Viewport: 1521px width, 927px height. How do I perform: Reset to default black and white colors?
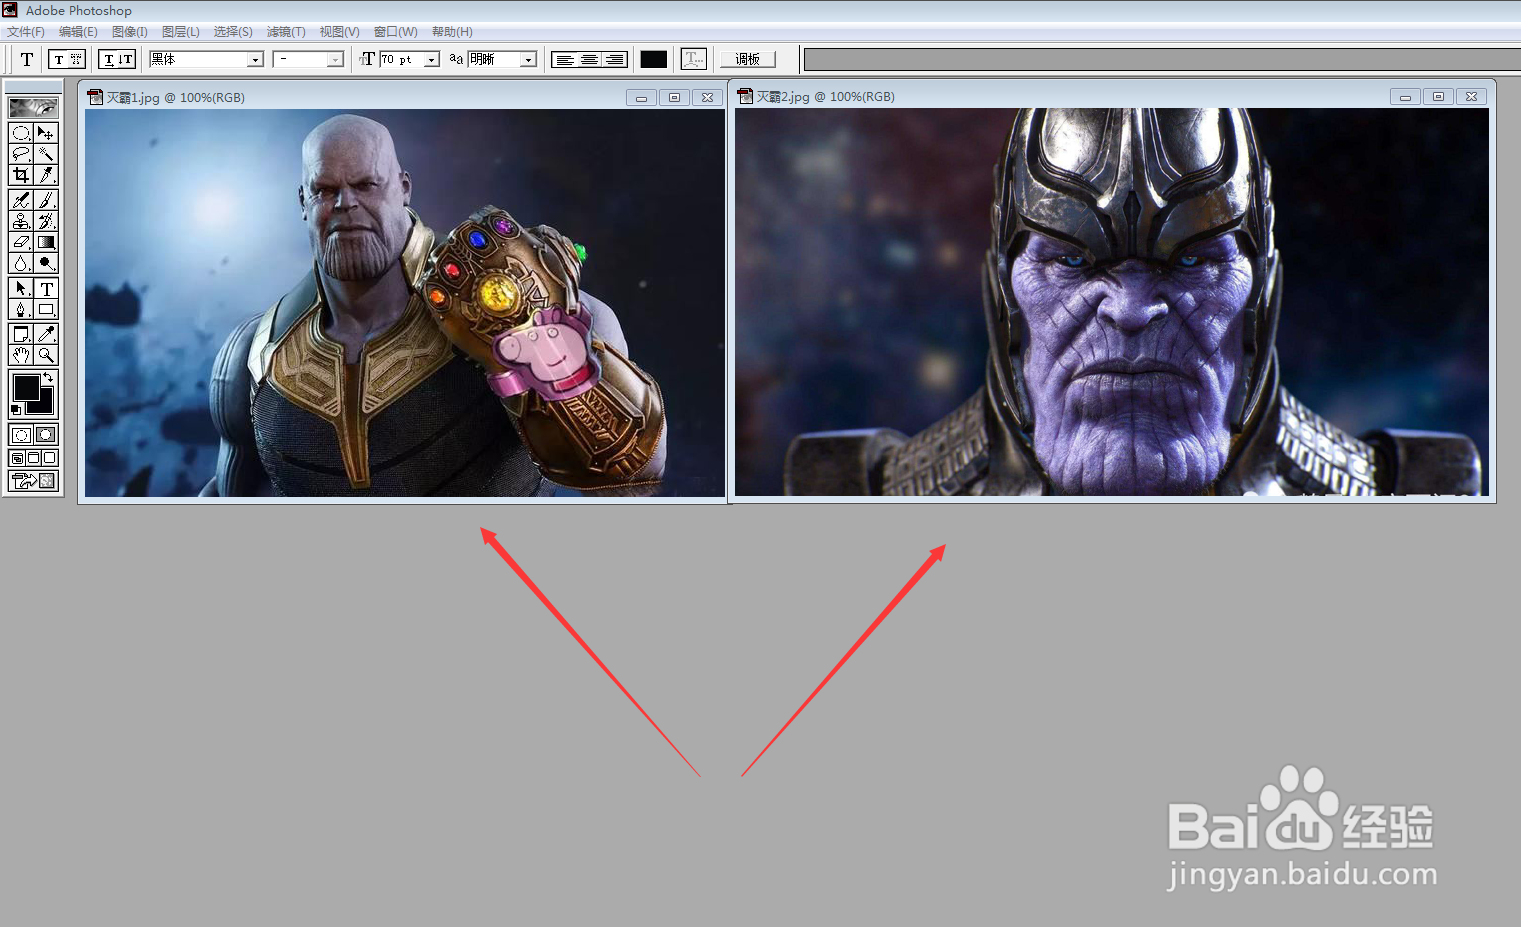(x=16, y=410)
